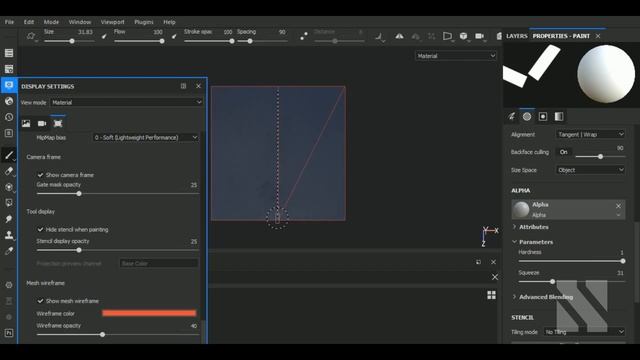Open the viewport Material dropdown
Screen dimensions: 640x360
pos(456,56)
